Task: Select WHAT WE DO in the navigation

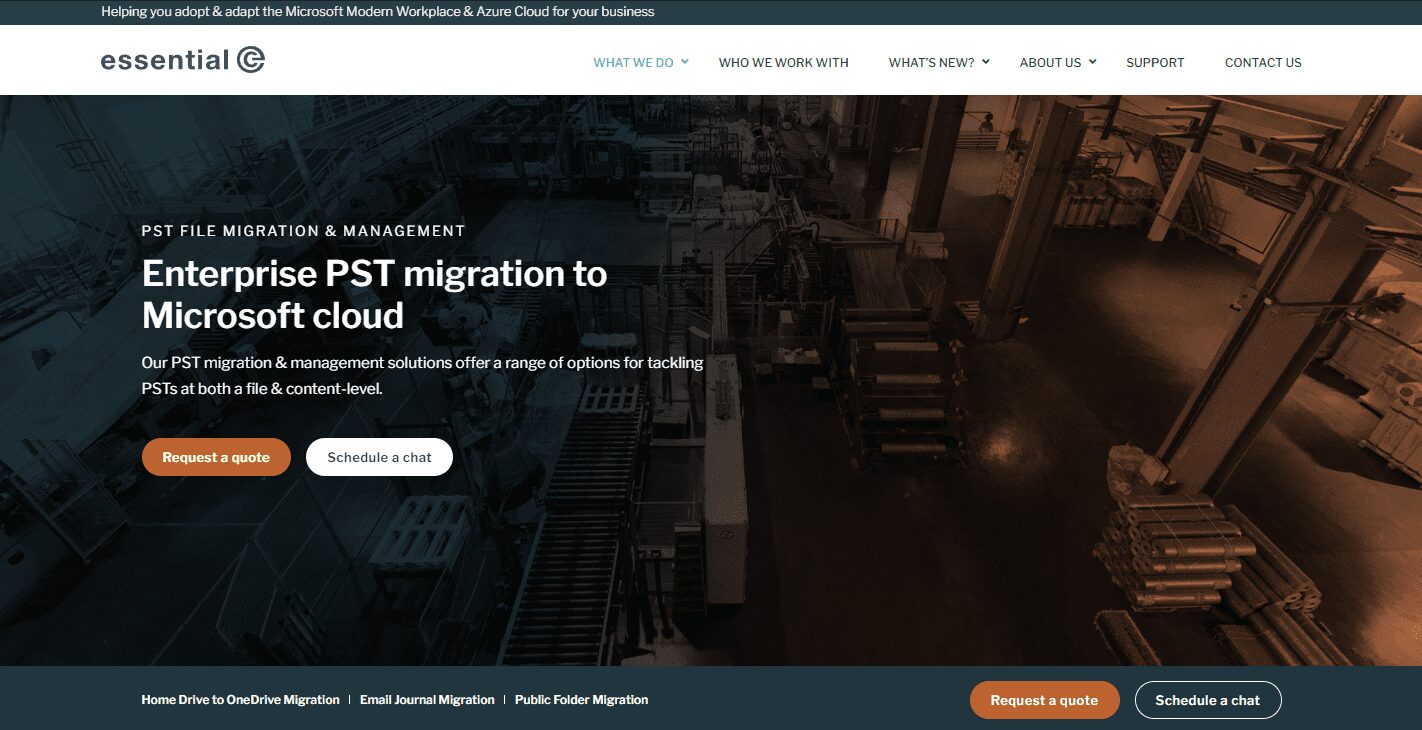Action: 636,62
